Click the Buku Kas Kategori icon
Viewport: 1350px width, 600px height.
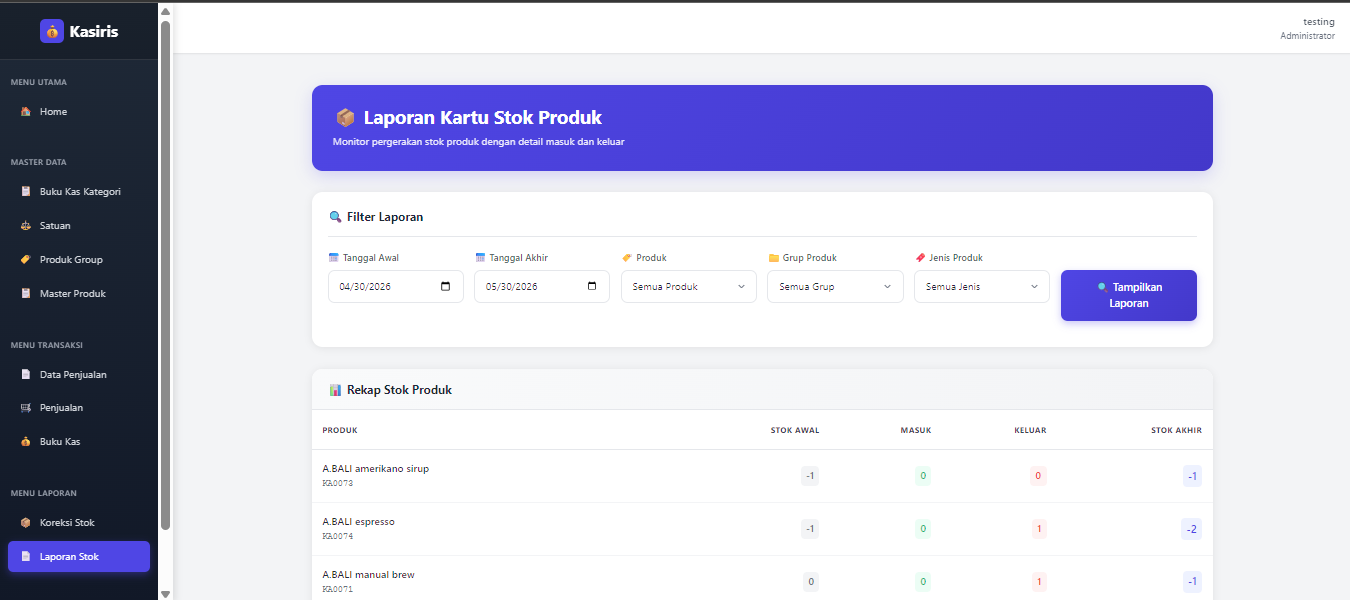click(26, 192)
